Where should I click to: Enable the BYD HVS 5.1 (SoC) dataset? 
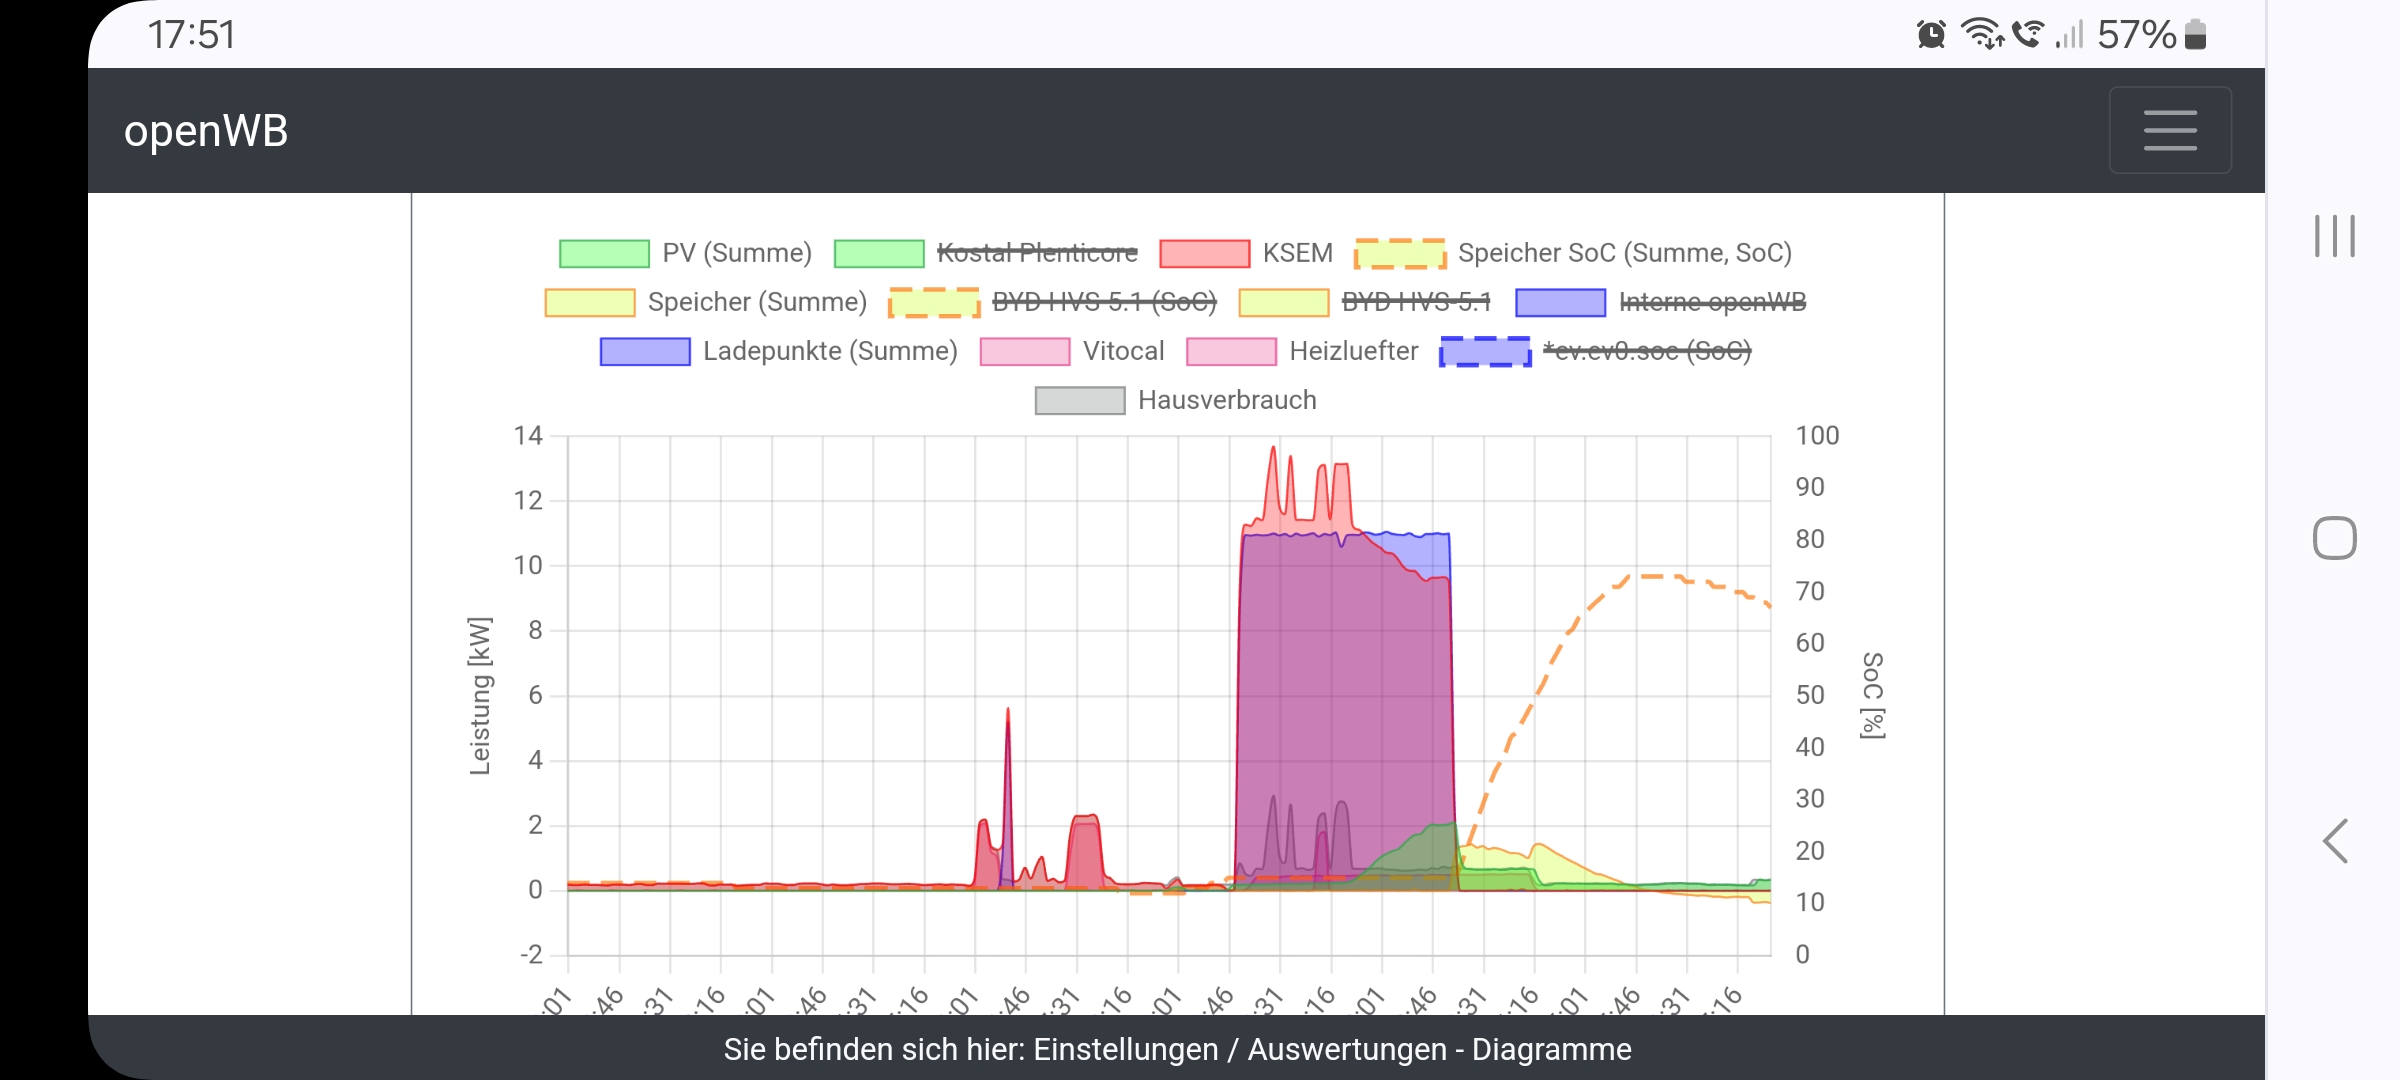point(1103,302)
